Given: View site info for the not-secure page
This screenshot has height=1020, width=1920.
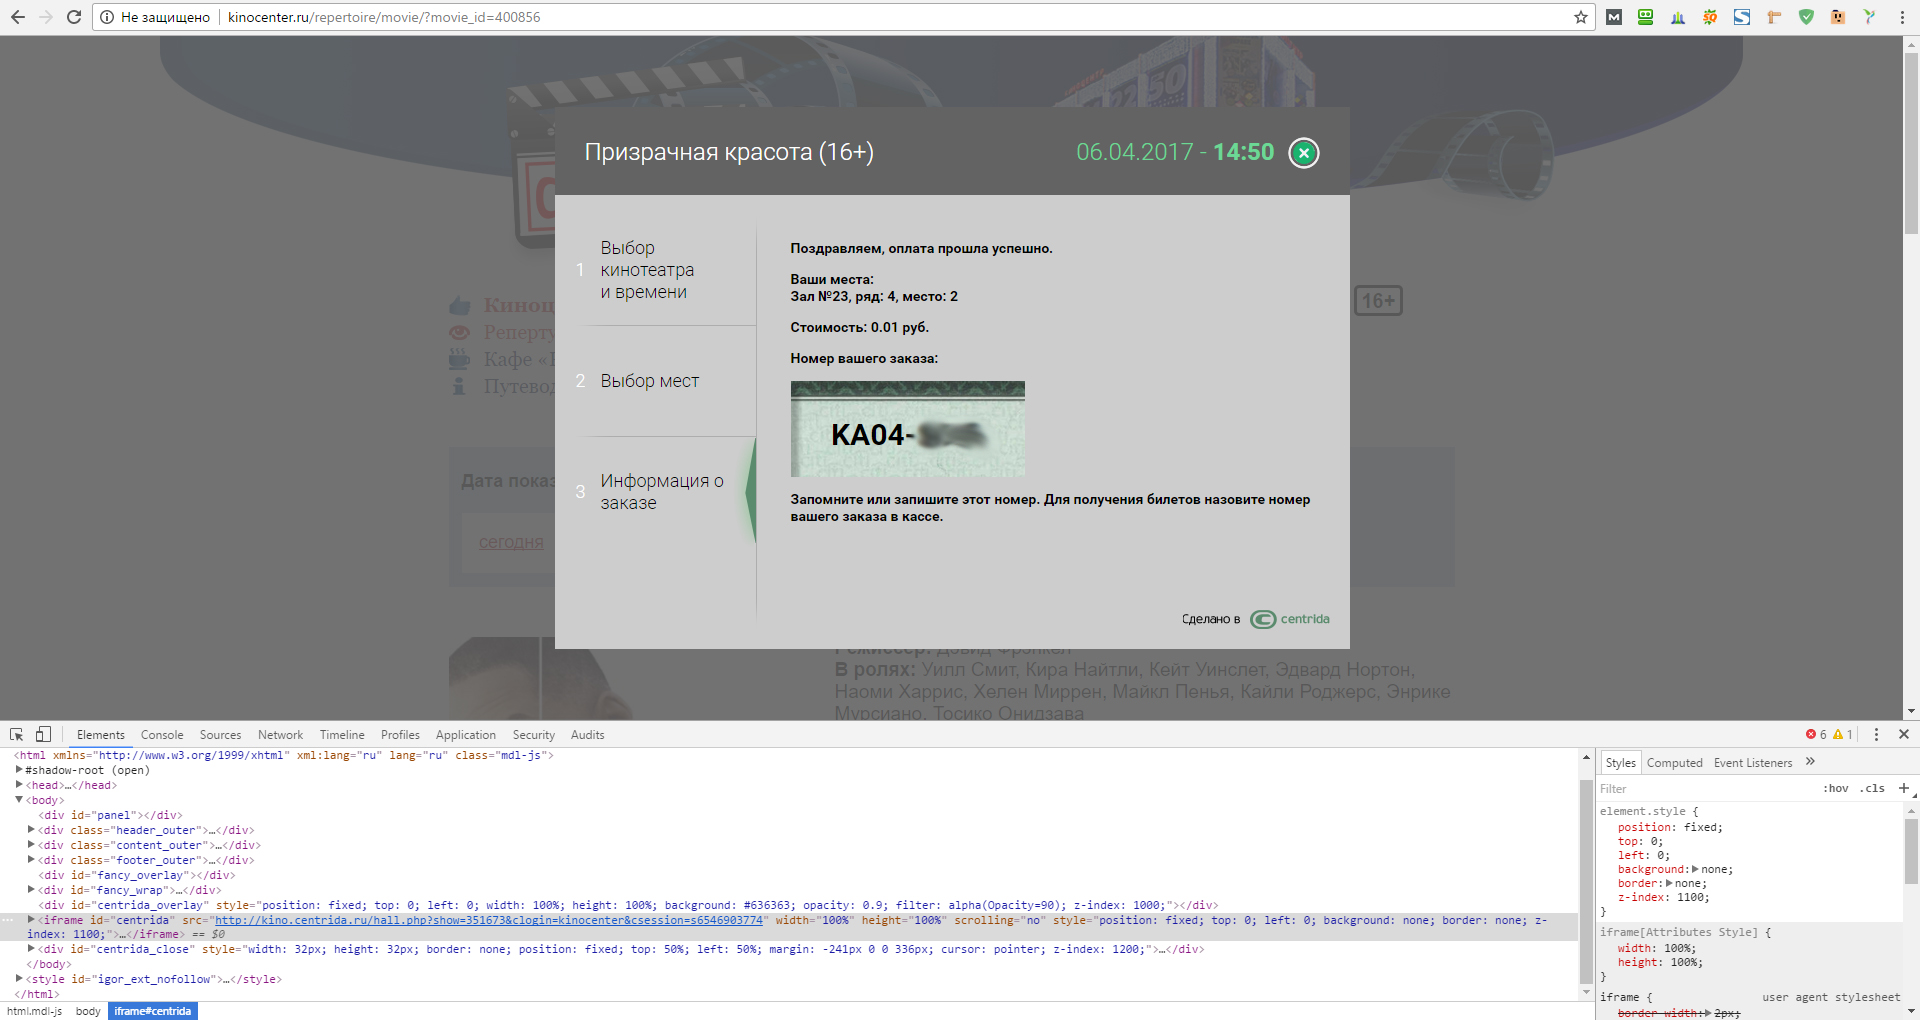Looking at the screenshot, I should click(107, 17).
